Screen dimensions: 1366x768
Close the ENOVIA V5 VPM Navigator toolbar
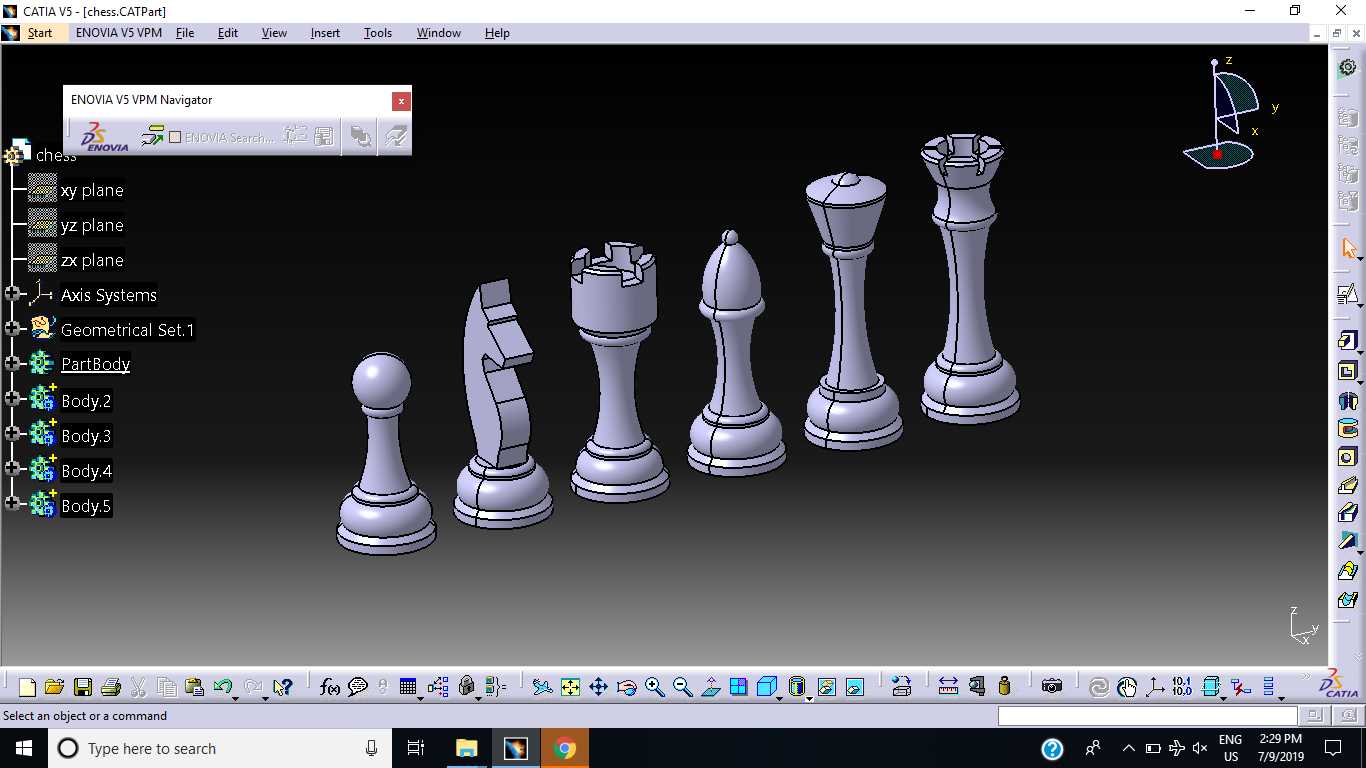pyautogui.click(x=401, y=100)
